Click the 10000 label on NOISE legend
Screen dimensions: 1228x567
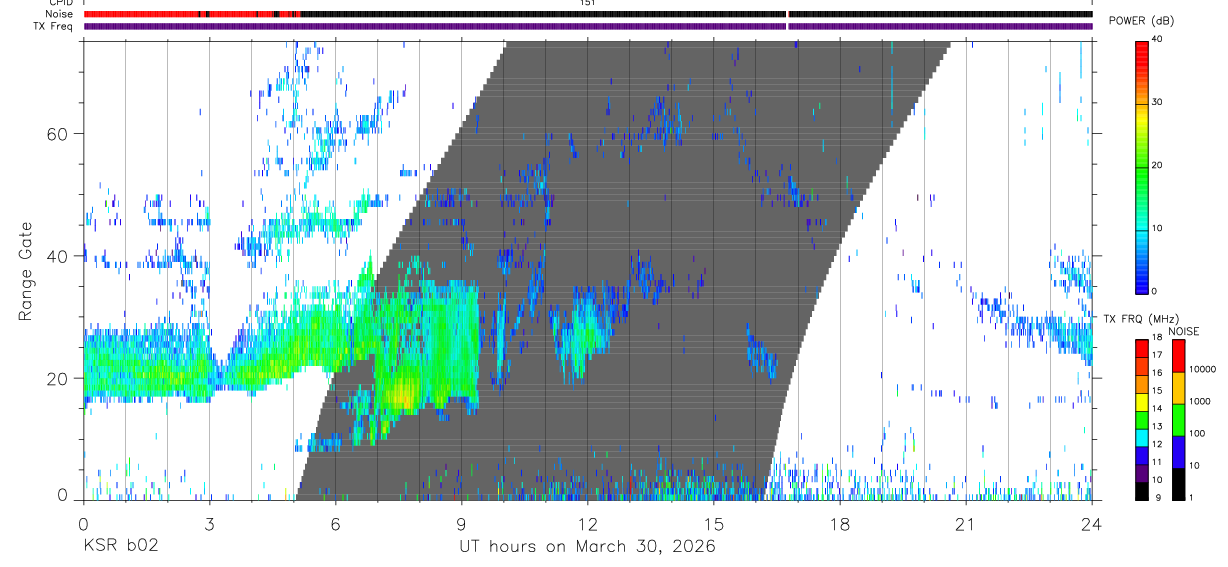(x=1202, y=369)
